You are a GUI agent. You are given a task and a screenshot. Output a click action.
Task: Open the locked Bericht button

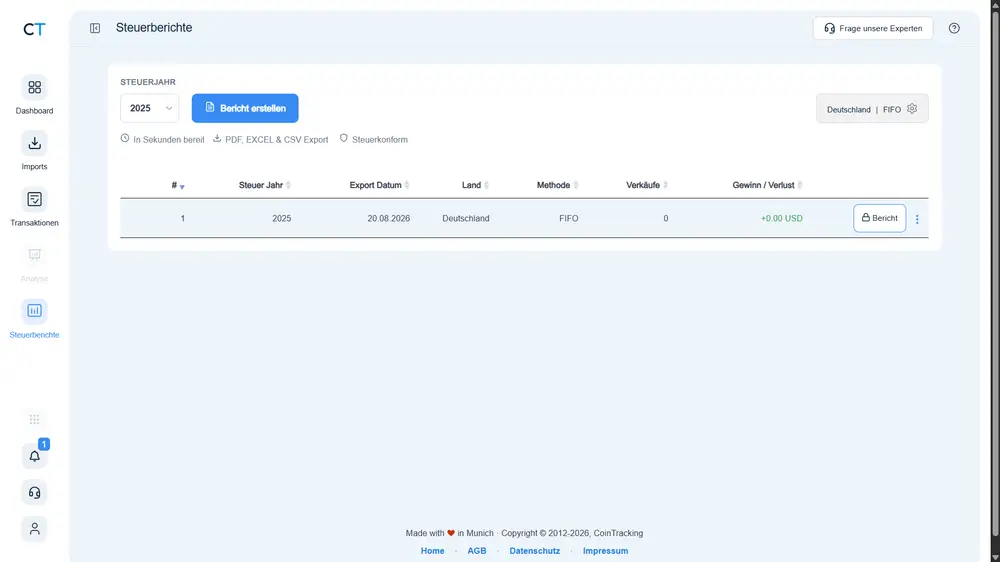(879, 218)
